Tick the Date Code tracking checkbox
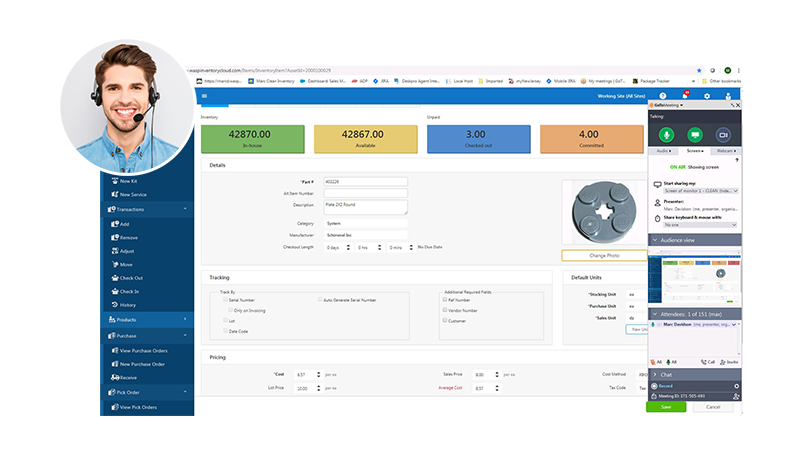 tap(225, 331)
